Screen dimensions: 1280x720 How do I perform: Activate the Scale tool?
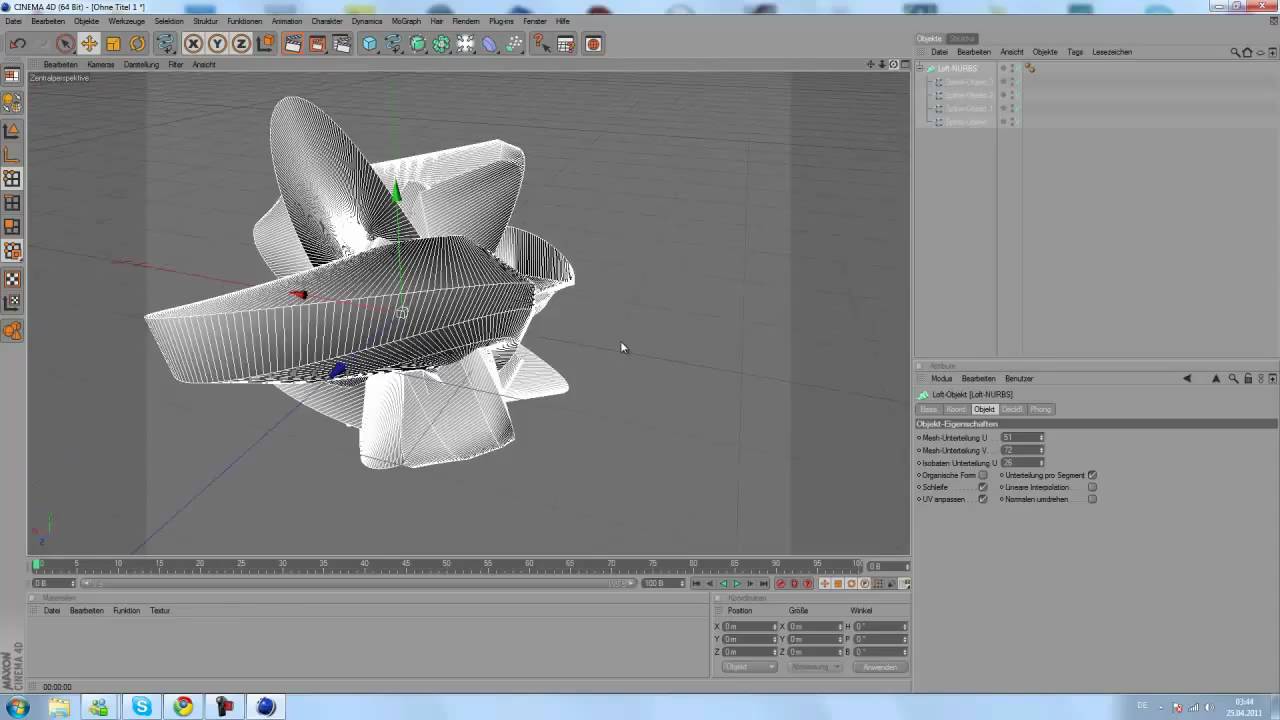[113, 44]
